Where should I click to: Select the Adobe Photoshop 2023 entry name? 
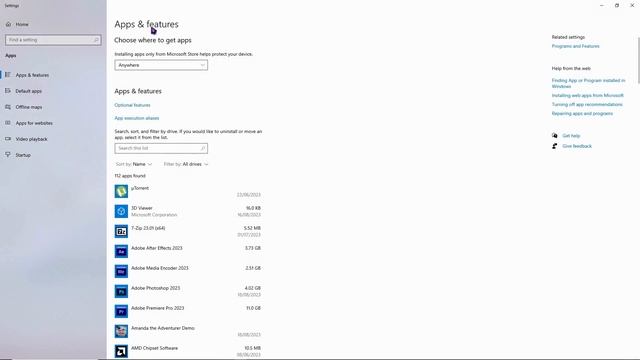156,288
